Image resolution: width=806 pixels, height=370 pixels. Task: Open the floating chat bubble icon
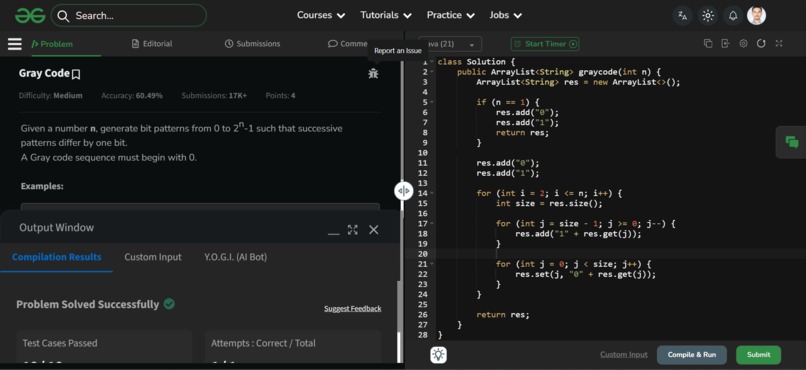pyautogui.click(x=792, y=142)
